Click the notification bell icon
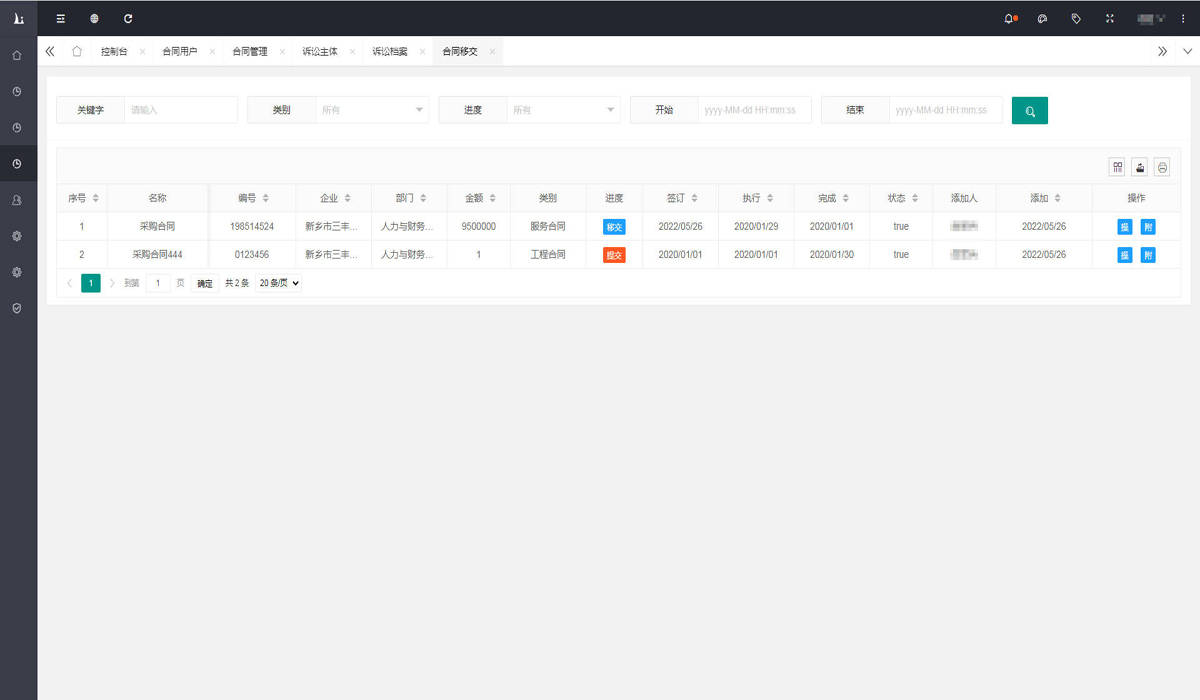 tap(1009, 18)
